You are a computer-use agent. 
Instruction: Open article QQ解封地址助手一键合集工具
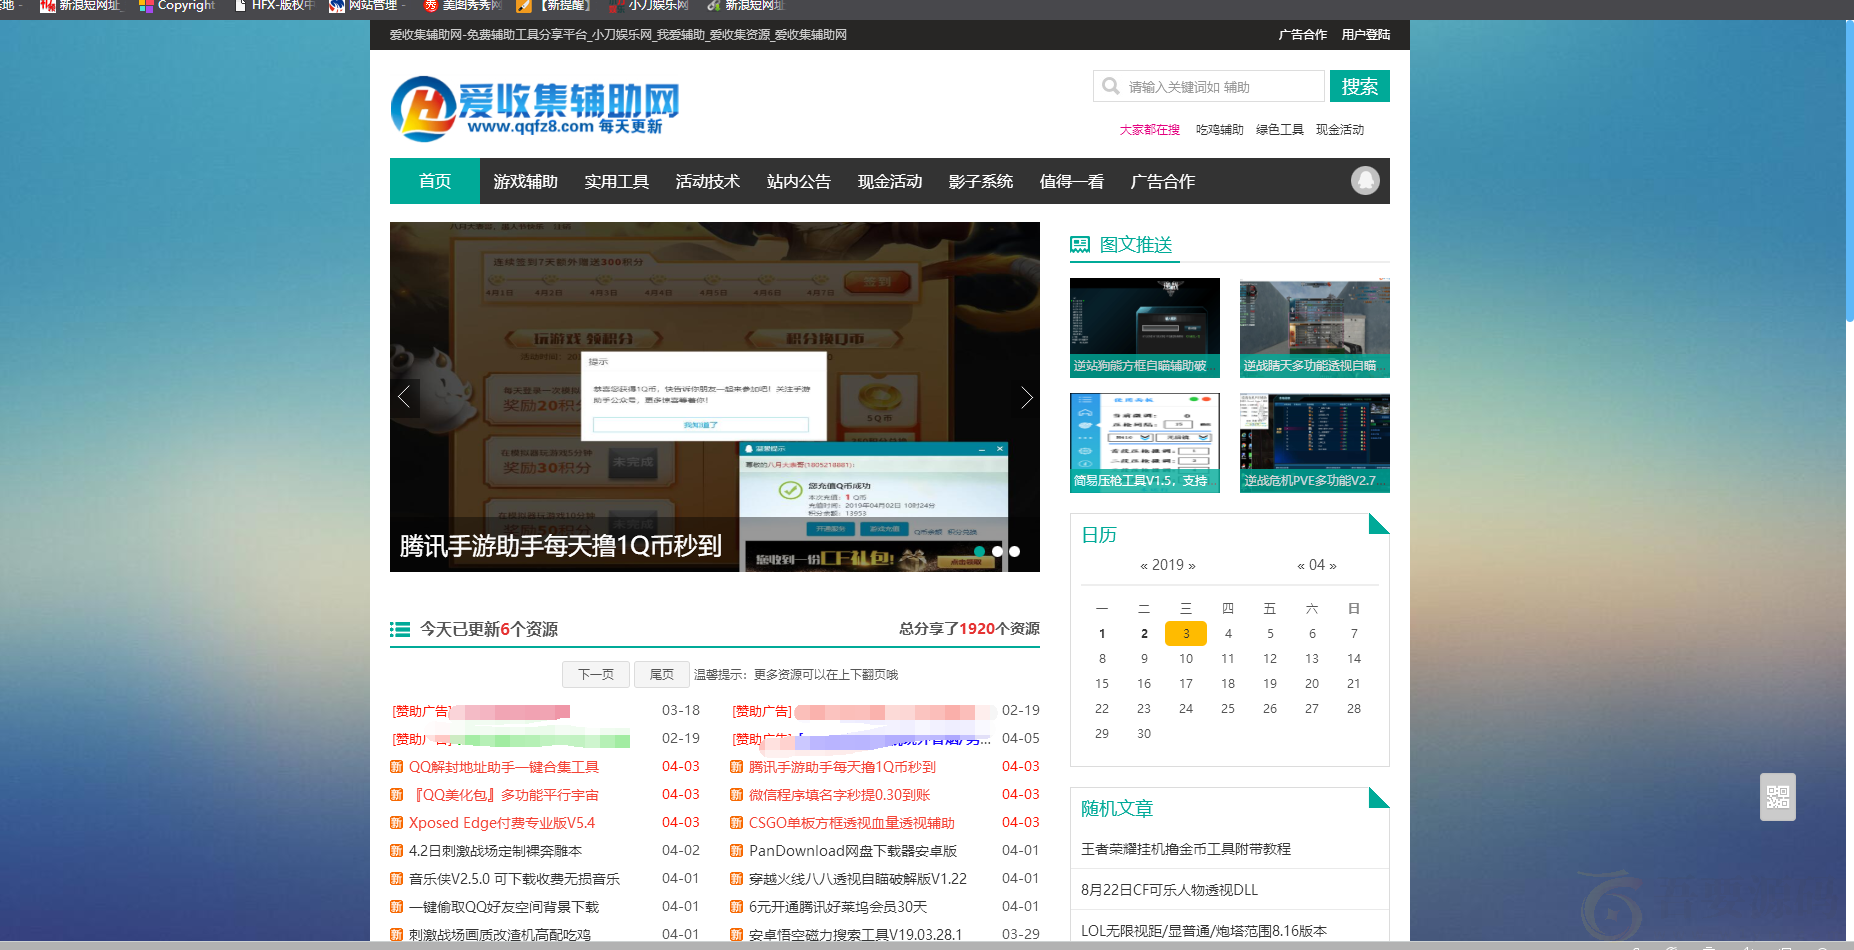tap(504, 767)
